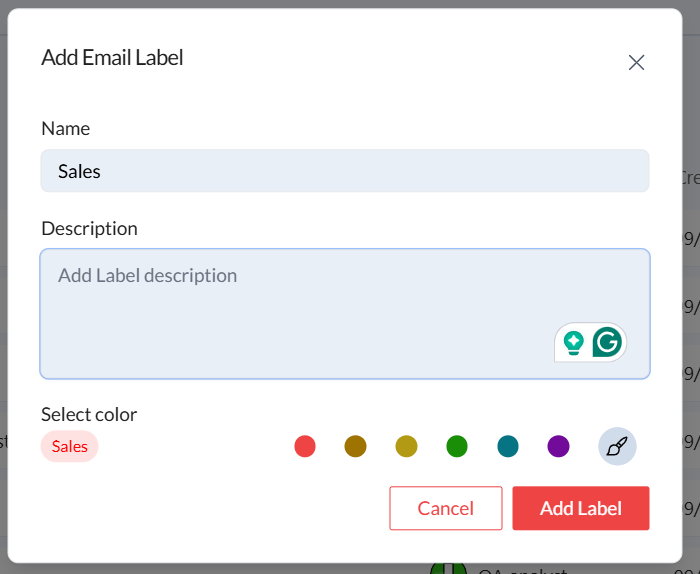Click the Add Email Label title
This screenshot has height=574, width=700.
point(112,57)
